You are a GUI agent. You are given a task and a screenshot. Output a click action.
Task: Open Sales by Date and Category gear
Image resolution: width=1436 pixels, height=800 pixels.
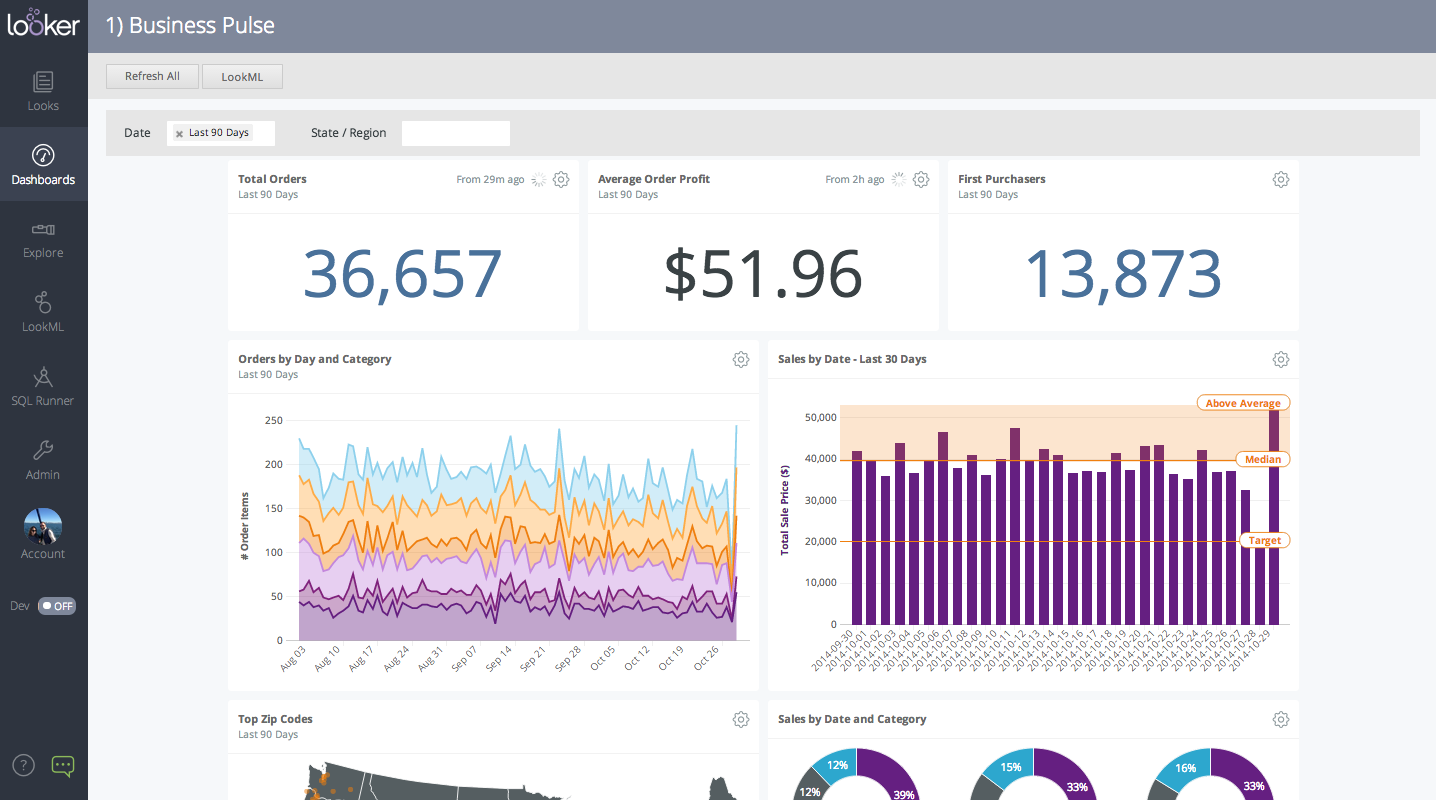tap(1281, 719)
